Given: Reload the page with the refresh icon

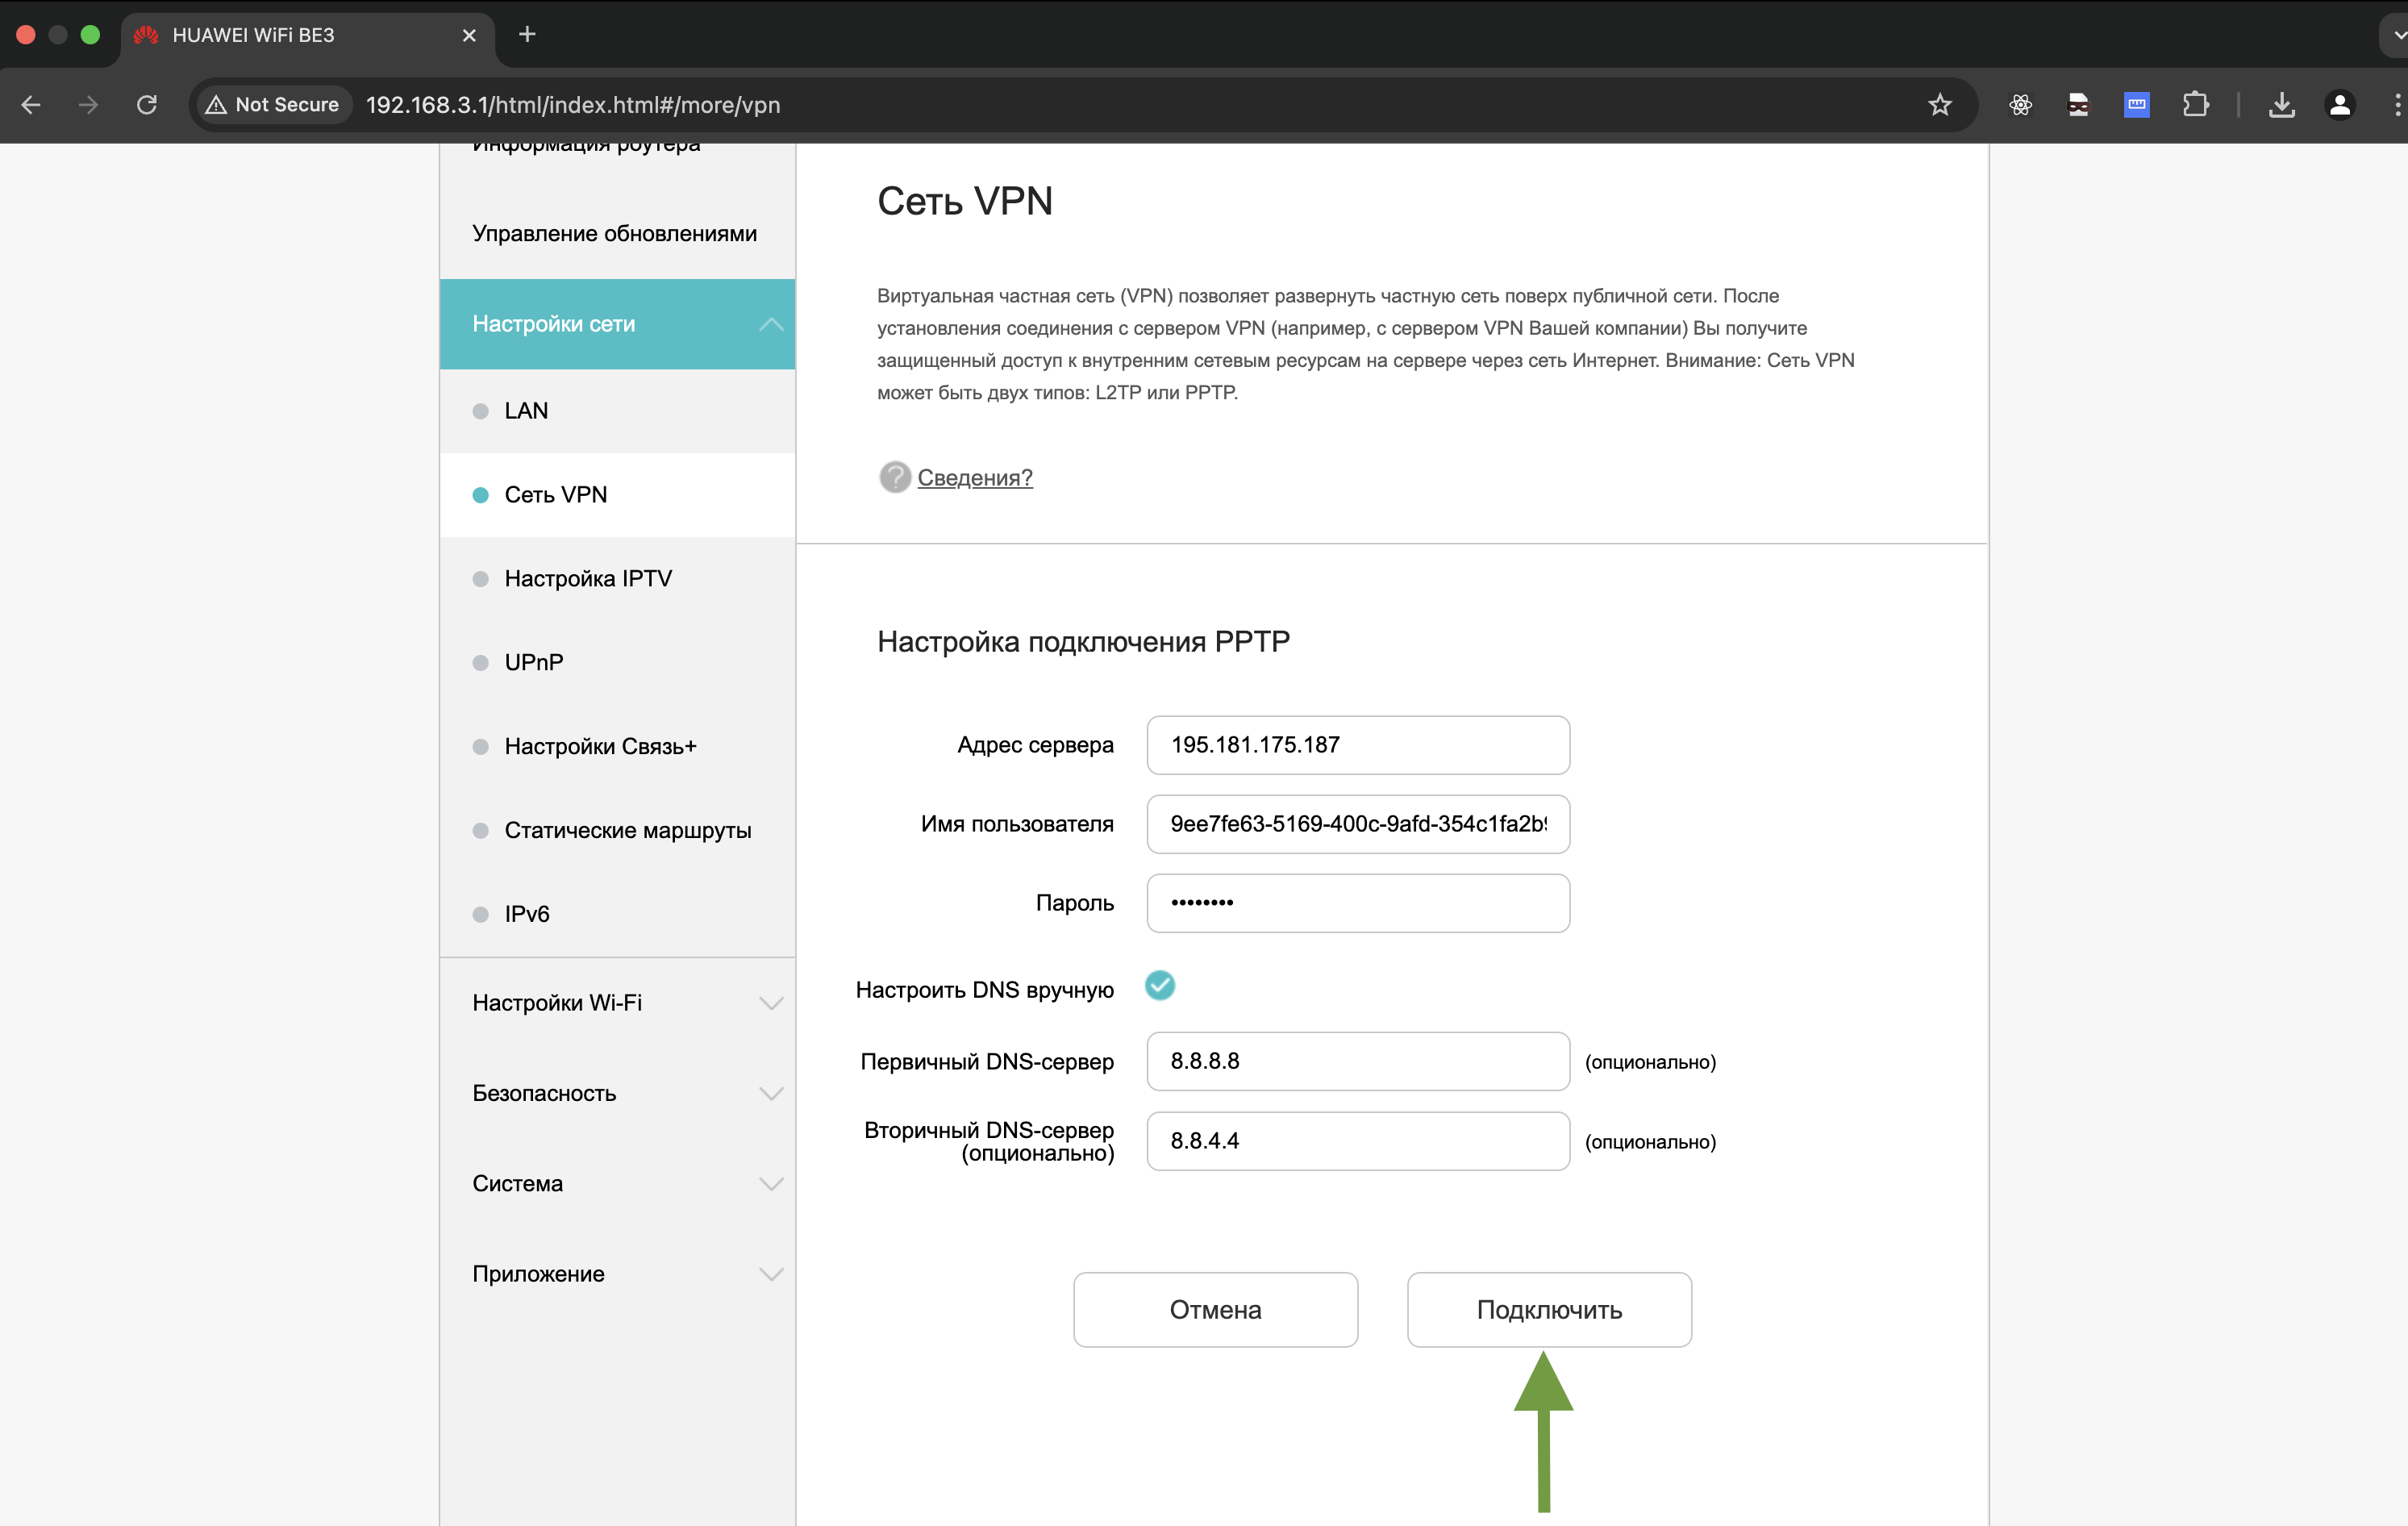Looking at the screenshot, I should click(x=147, y=105).
